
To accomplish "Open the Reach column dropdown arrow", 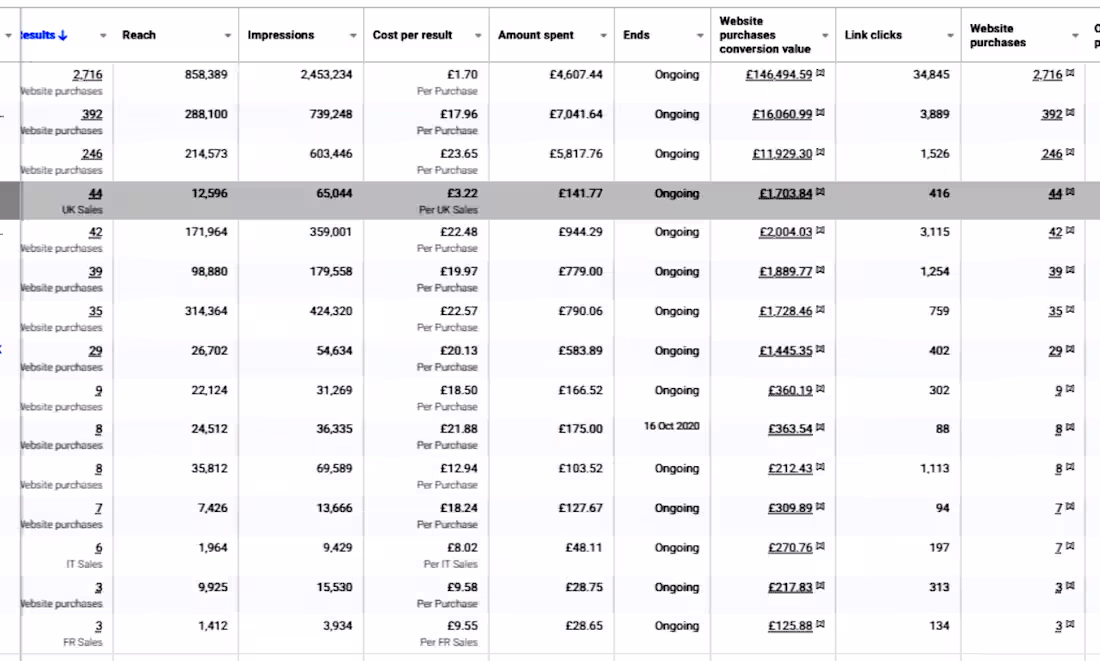I will click(x=229, y=36).
